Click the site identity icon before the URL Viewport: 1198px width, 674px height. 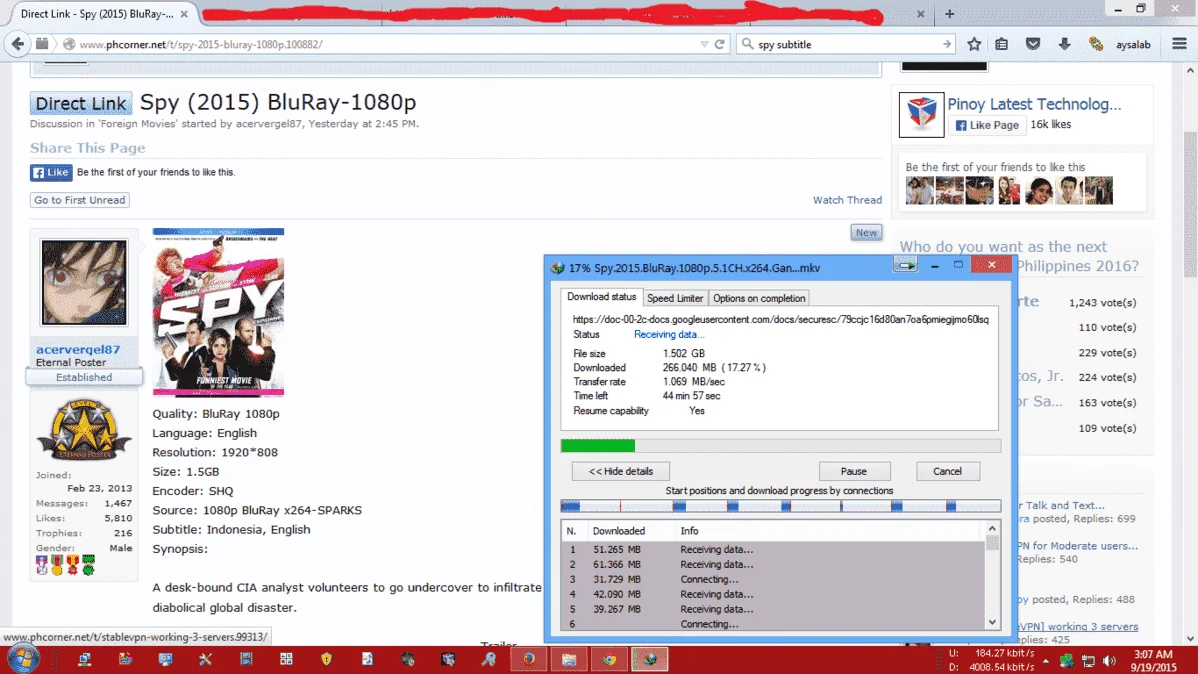[70, 44]
